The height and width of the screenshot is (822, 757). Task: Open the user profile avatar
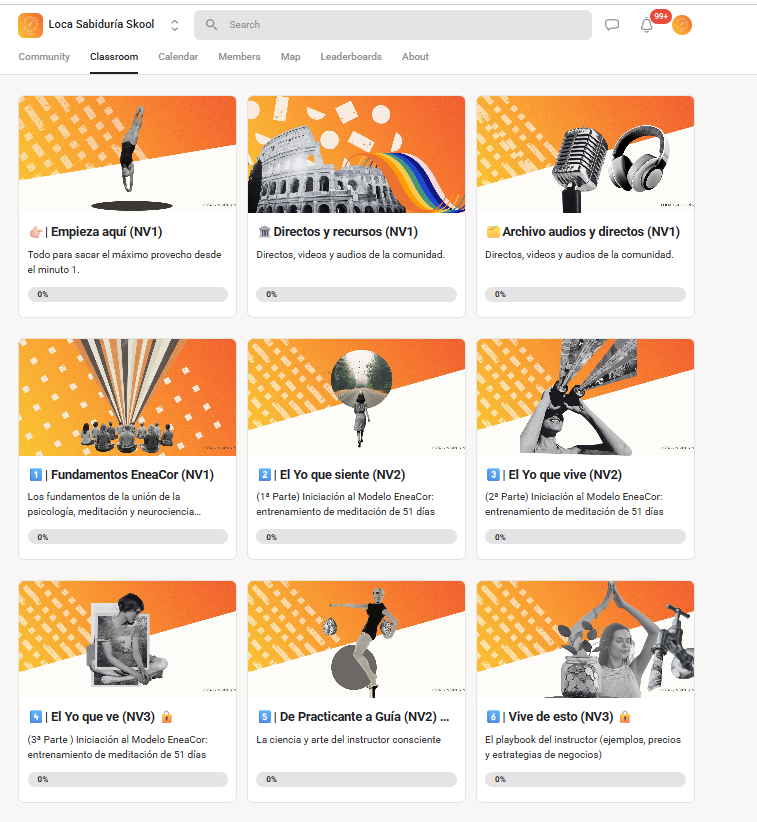coord(682,25)
